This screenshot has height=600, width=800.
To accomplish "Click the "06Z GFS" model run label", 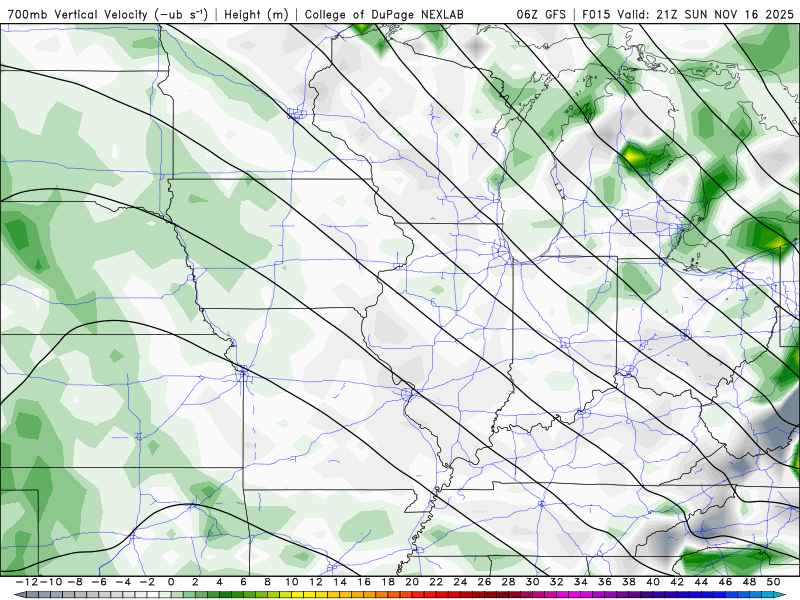I will tap(541, 15).
